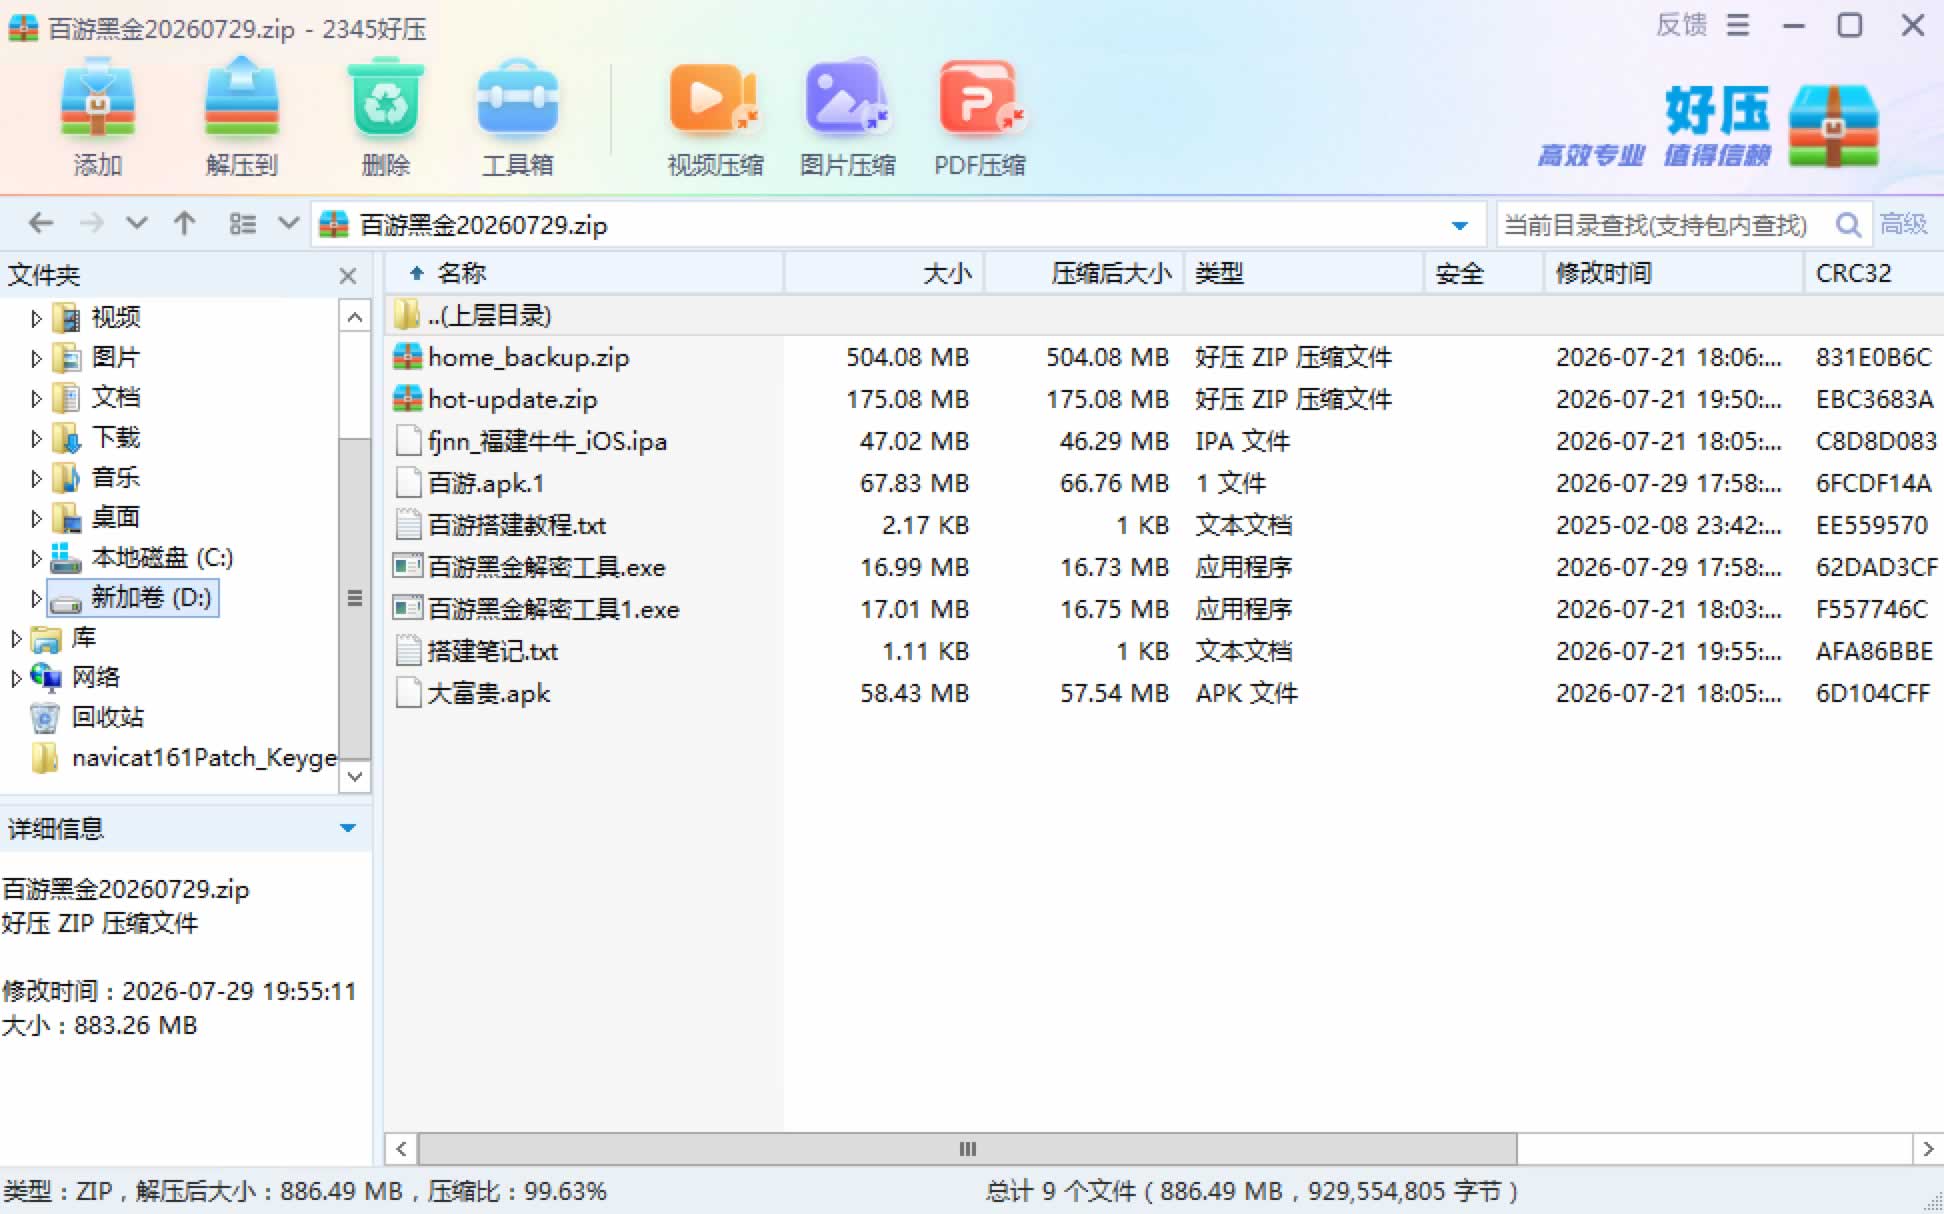The image size is (1944, 1214).
Task: Sort files by 类型 column header
Action: point(1304,273)
